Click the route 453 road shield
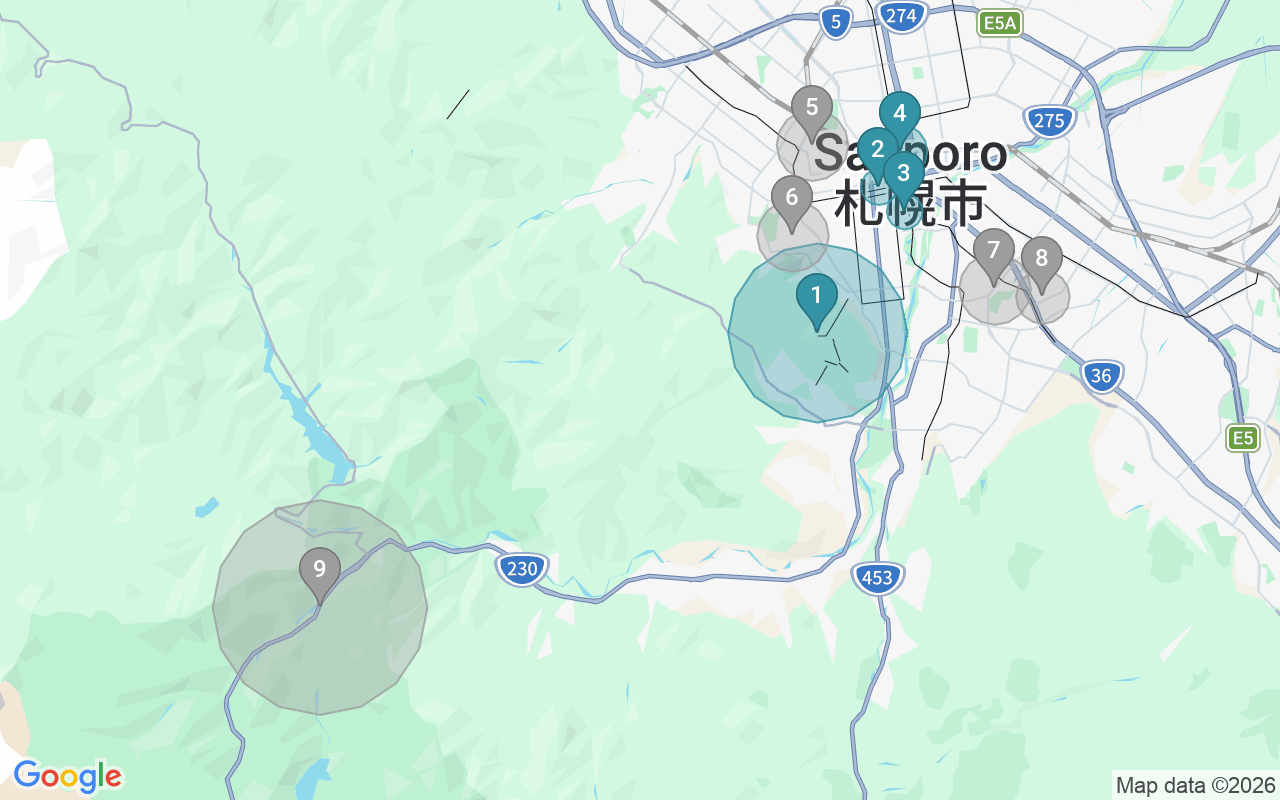Screen dimensions: 1280x800 (878, 577)
